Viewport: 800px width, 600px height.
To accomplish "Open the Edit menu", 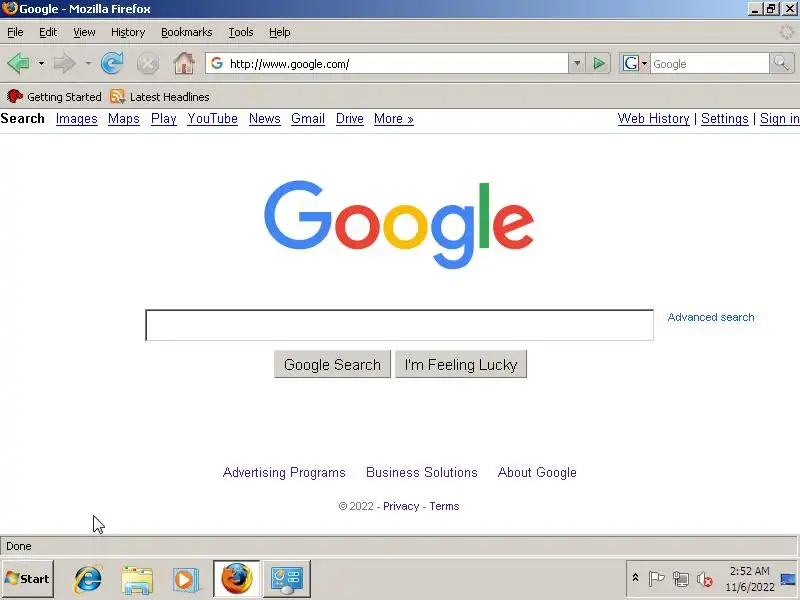I will click(48, 32).
